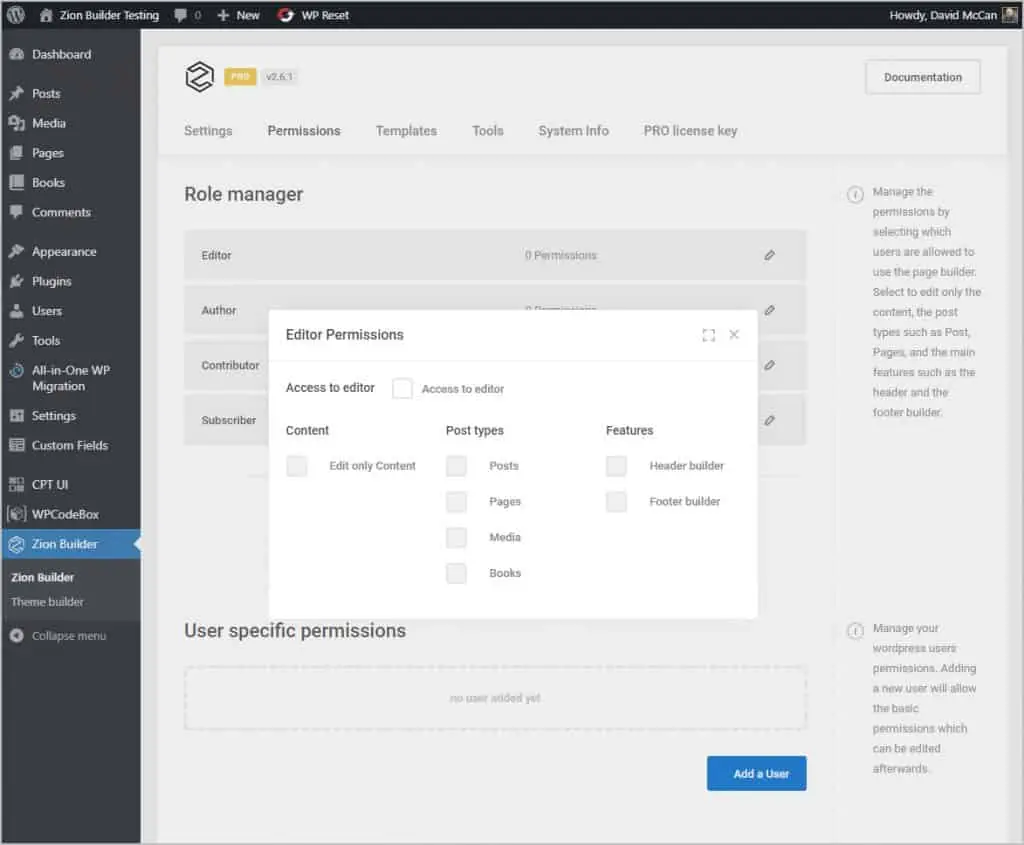Viewport: 1024px width, 845px height.
Task: Collapse the admin sidebar menu
Action: pos(60,635)
